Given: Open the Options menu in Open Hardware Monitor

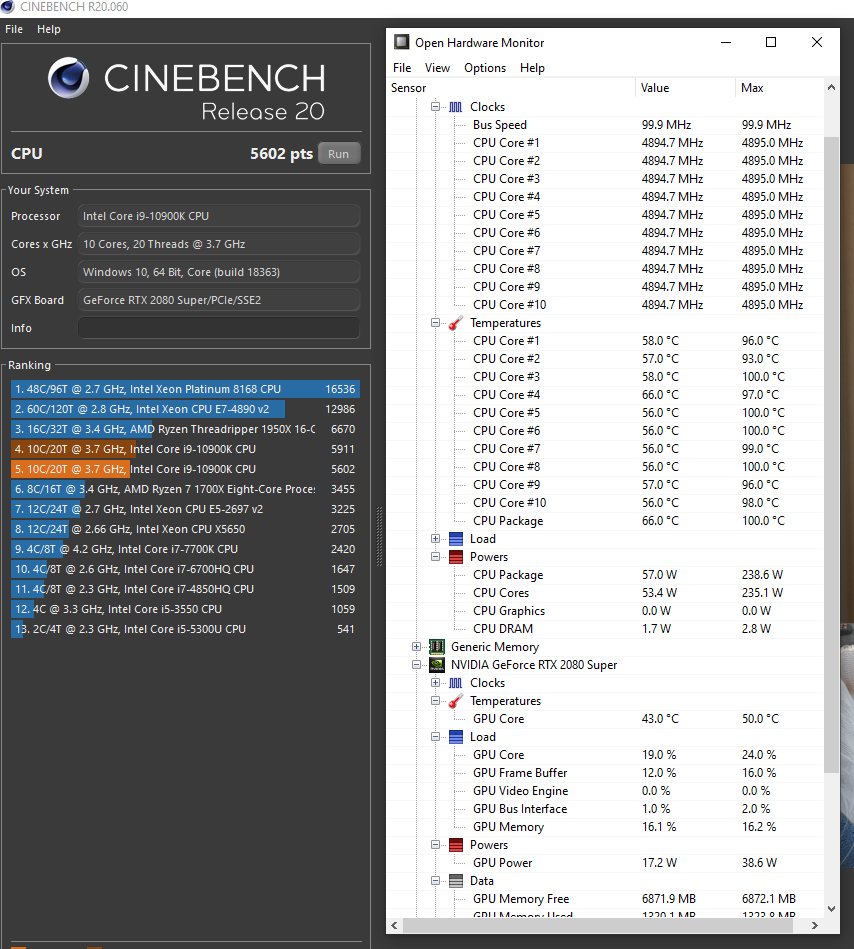Looking at the screenshot, I should click(x=485, y=68).
